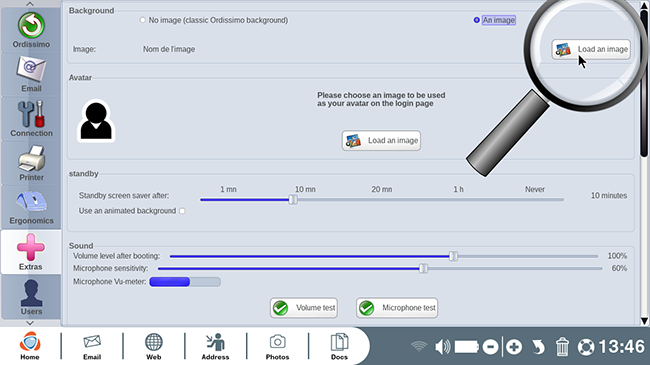Image resolution: width=650 pixels, height=365 pixels.
Task: Open the Photos camera icon in dock
Action: pyautogui.click(x=277, y=346)
